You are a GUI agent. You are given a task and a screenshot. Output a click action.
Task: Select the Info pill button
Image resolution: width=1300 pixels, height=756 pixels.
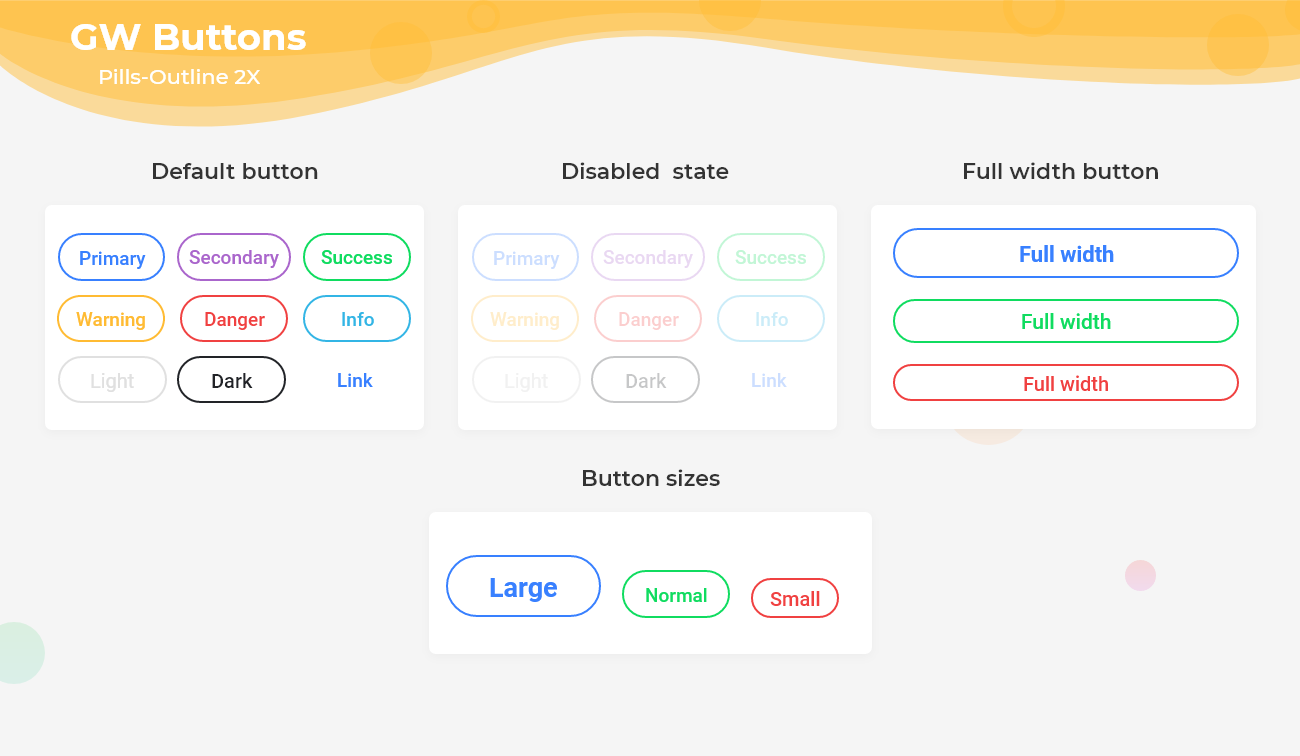pos(357,319)
